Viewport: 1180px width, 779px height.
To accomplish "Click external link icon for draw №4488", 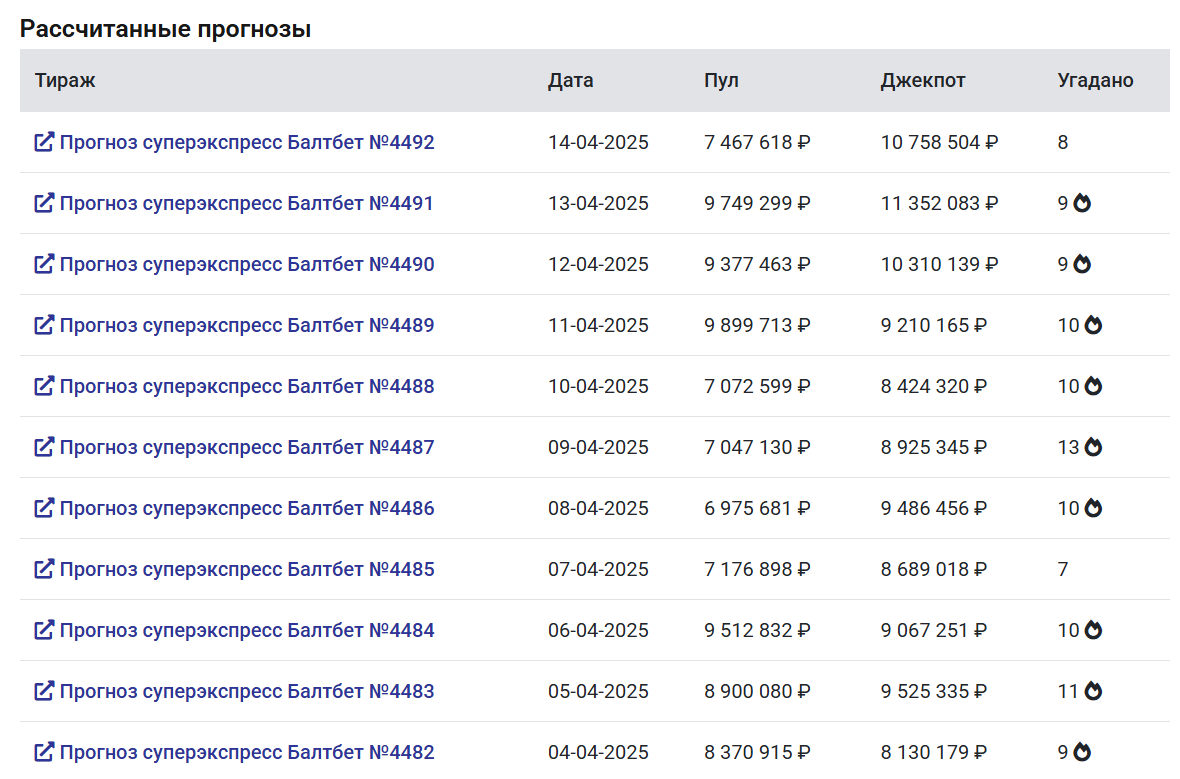I will pyautogui.click(x=44, y=386).
